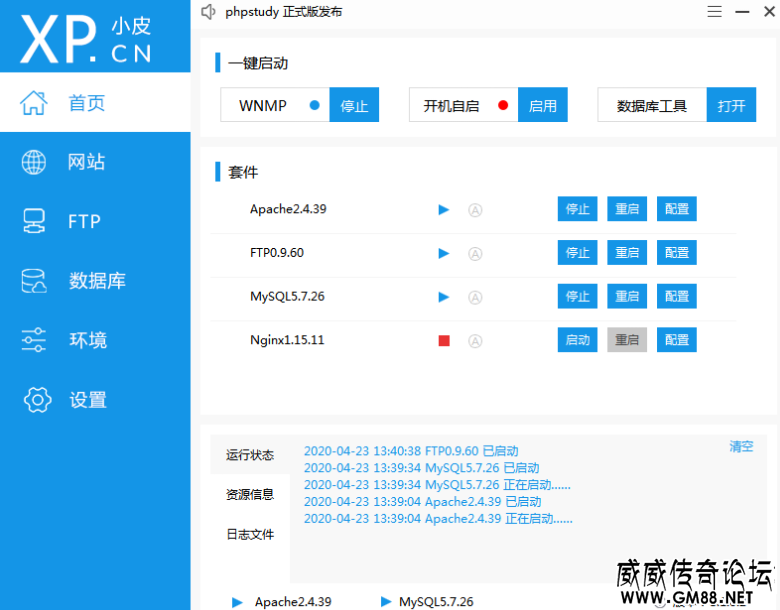Viewport: 780px width, 610px height.
Task: Toggle FTP0.9.60 auto-start A icon
Action: point(475,254)
